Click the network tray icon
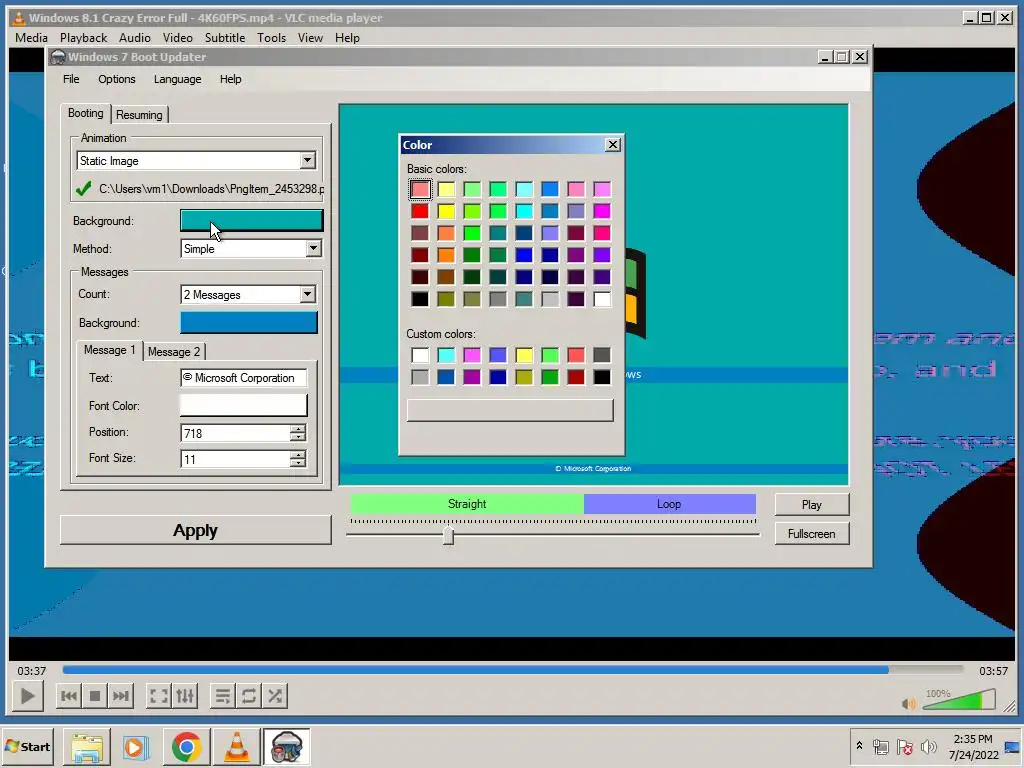Viewport: 1024px width, 768px height. point(881,746)
